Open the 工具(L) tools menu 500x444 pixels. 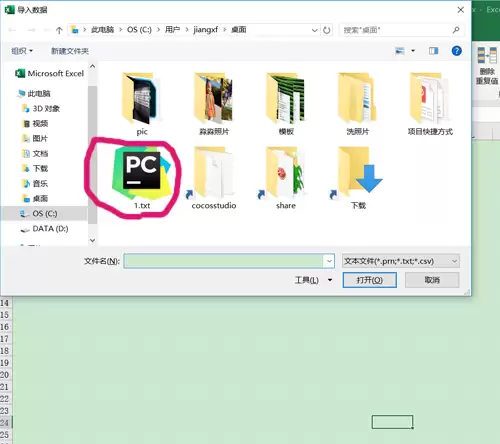313,280
